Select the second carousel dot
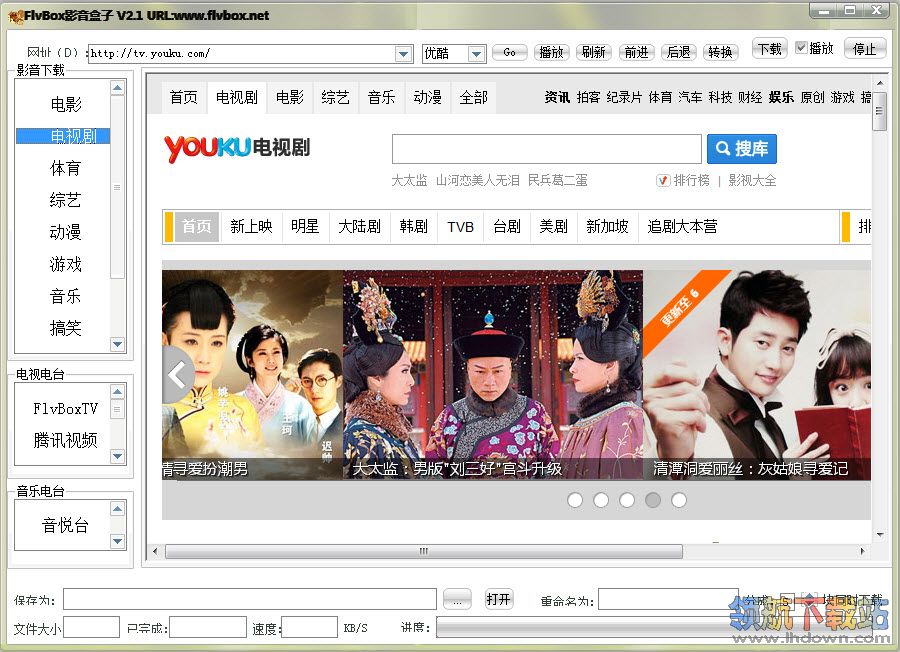Screen dimensions: 900x652 pos(601,500)
